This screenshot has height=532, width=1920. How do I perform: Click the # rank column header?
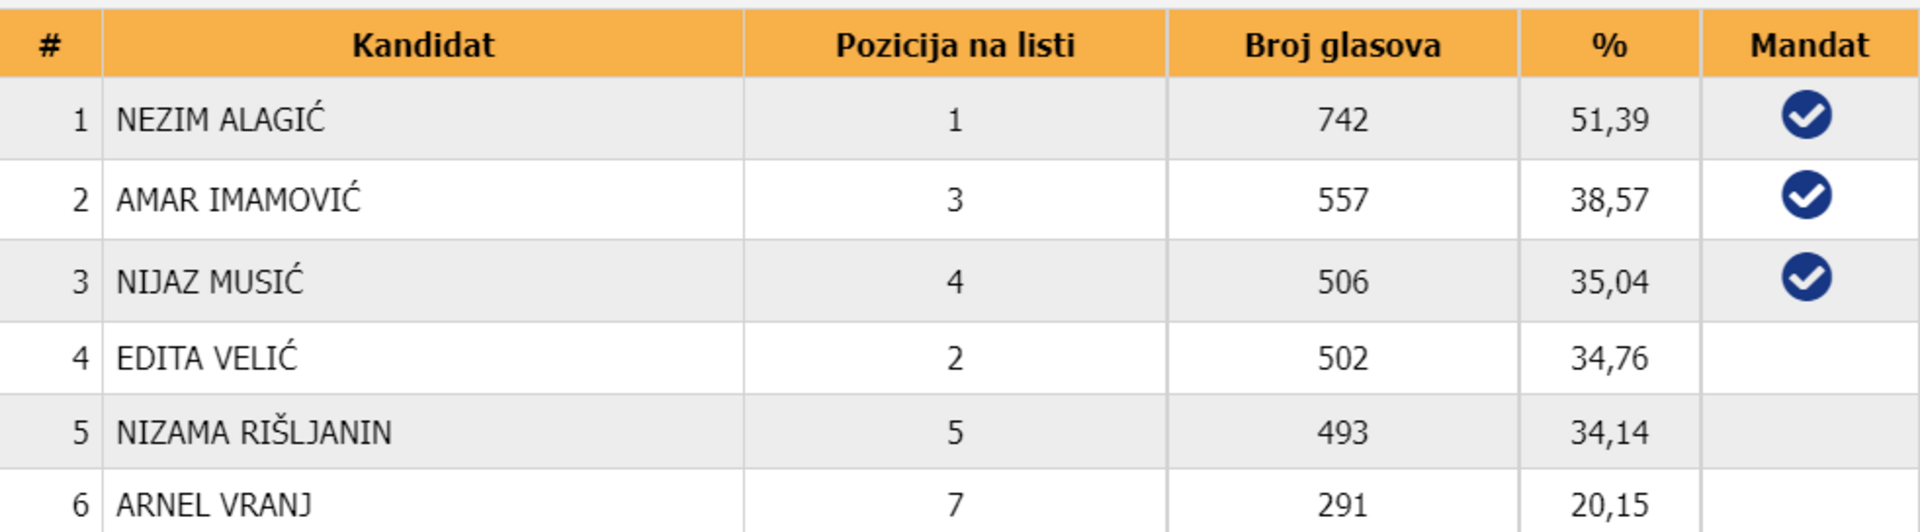pyautogui.click(x=50, y=45)
